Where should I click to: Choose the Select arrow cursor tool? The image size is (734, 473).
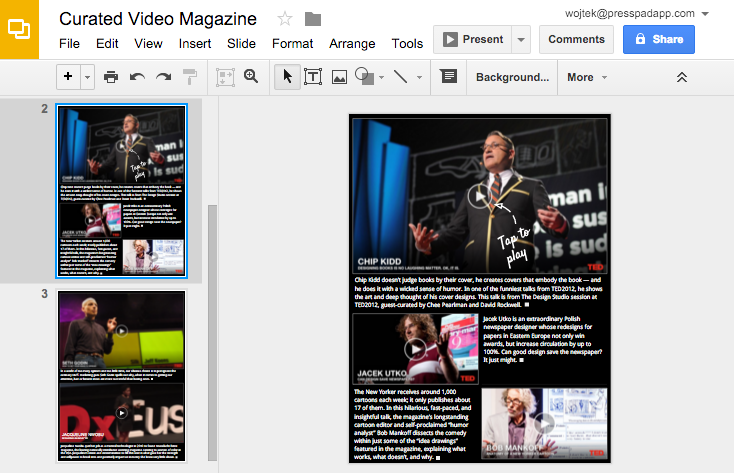287,77
